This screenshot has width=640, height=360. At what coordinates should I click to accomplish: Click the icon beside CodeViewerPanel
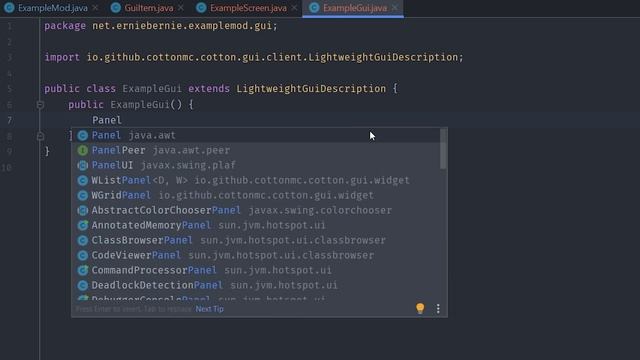click(83, 256)
